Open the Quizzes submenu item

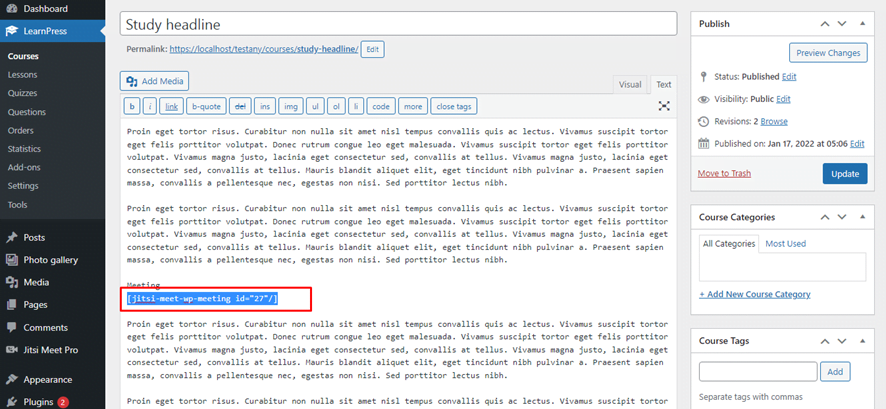pos(23,93)
